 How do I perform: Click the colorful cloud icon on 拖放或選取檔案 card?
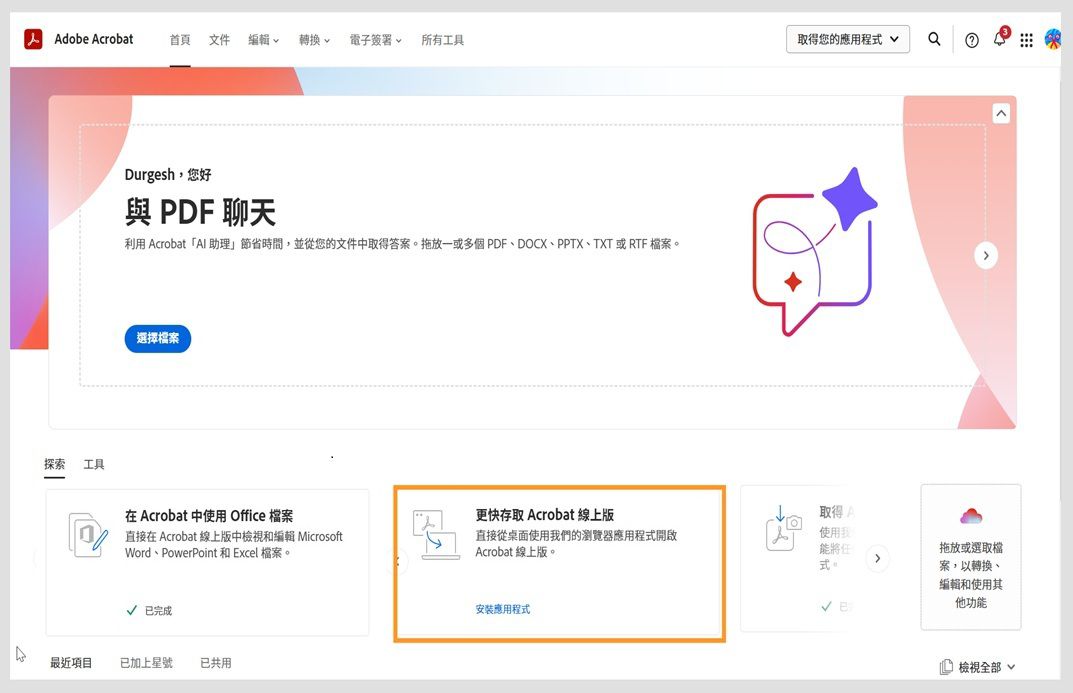tap(970, 516)
